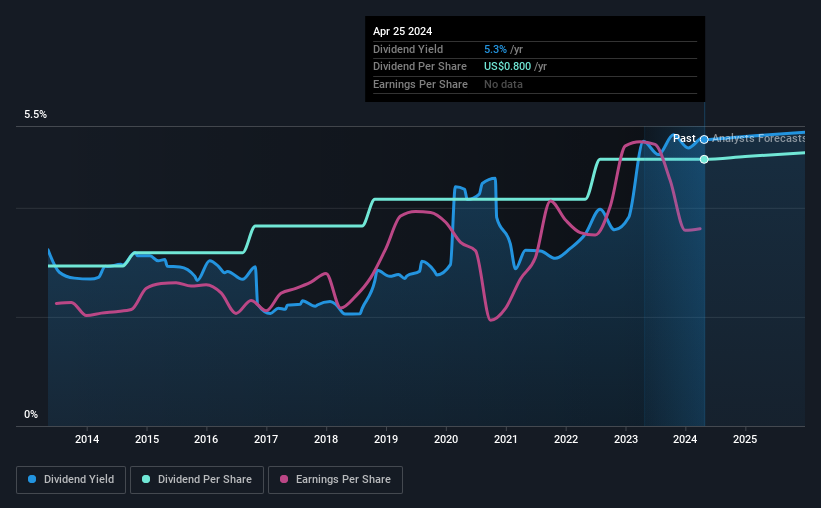This screenshot has width=821, height=508.
Task: Select the 2025 label on x-axis
Action: click(745, 439)
